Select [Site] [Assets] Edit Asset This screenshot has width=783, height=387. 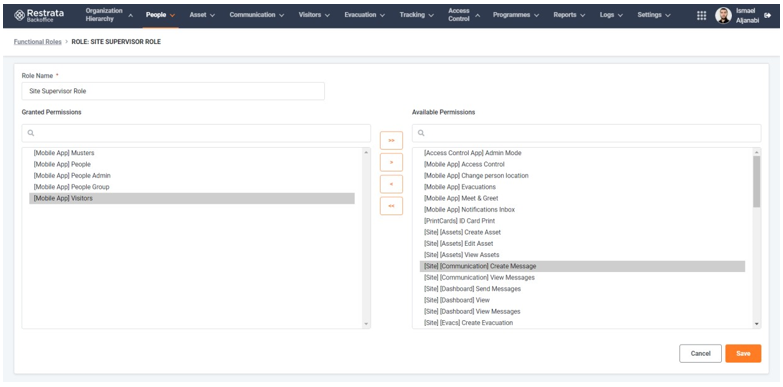(x=582, y=244)
